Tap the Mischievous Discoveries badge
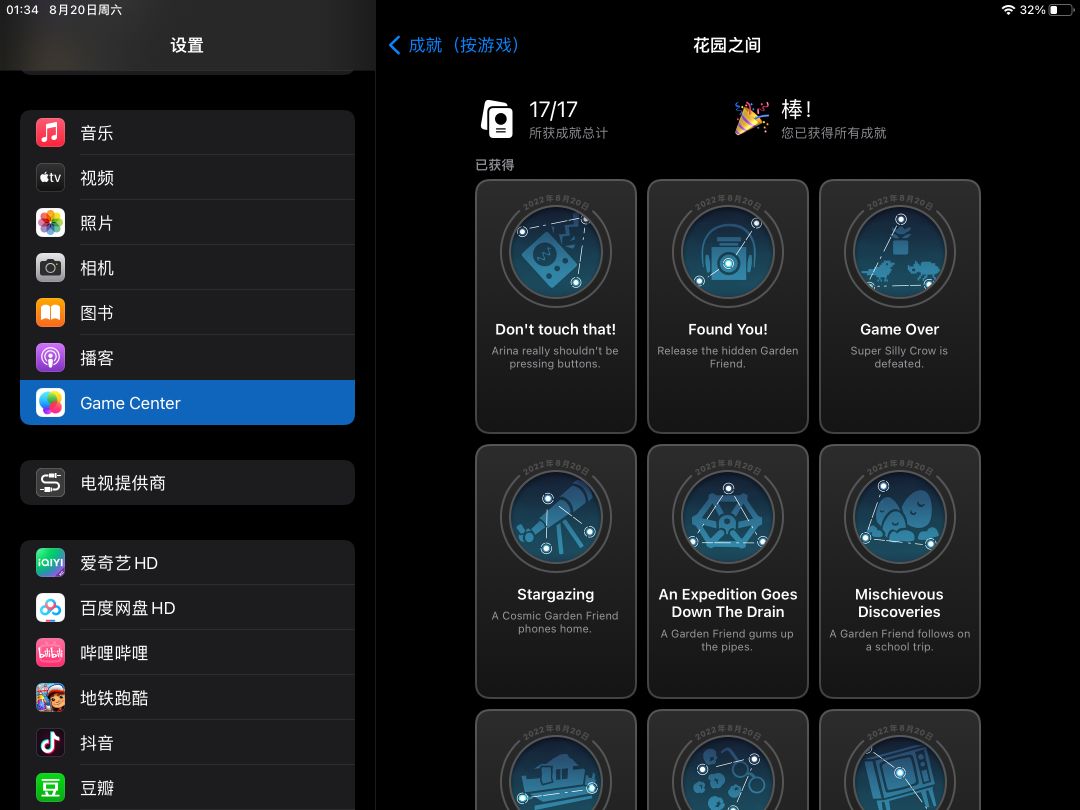This screenshot has height=810, width=1080. pyautogui.click(x=900, y=517)
